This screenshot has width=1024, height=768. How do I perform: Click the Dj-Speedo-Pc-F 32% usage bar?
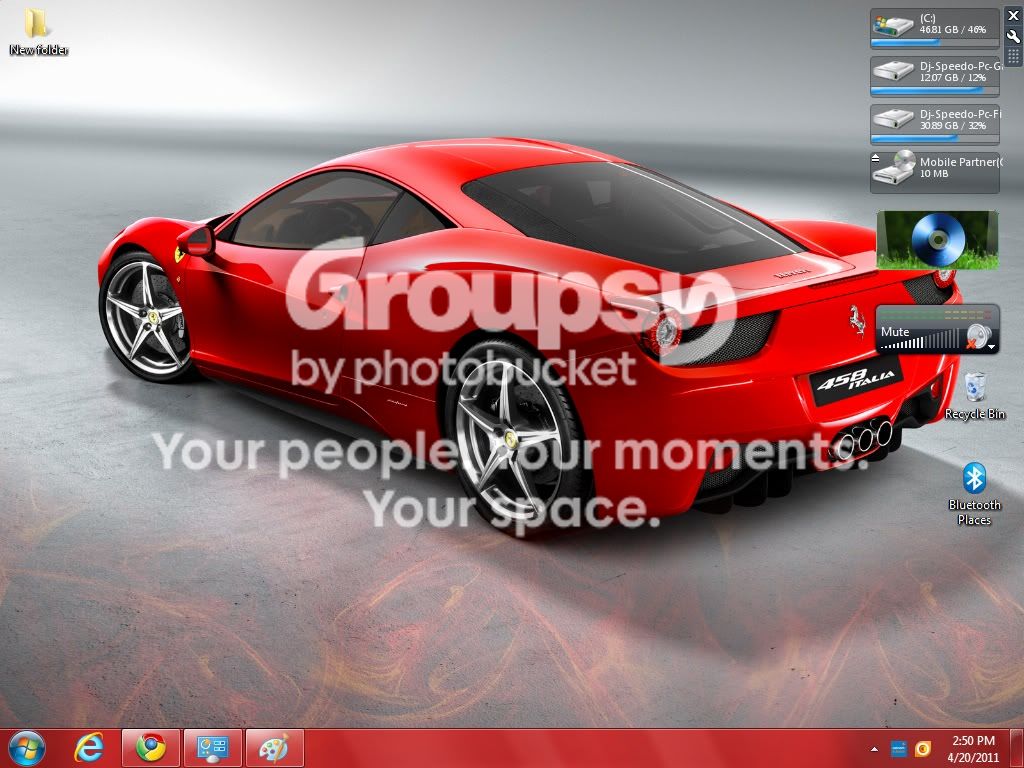pyautogui.click(x=935, y=138)
